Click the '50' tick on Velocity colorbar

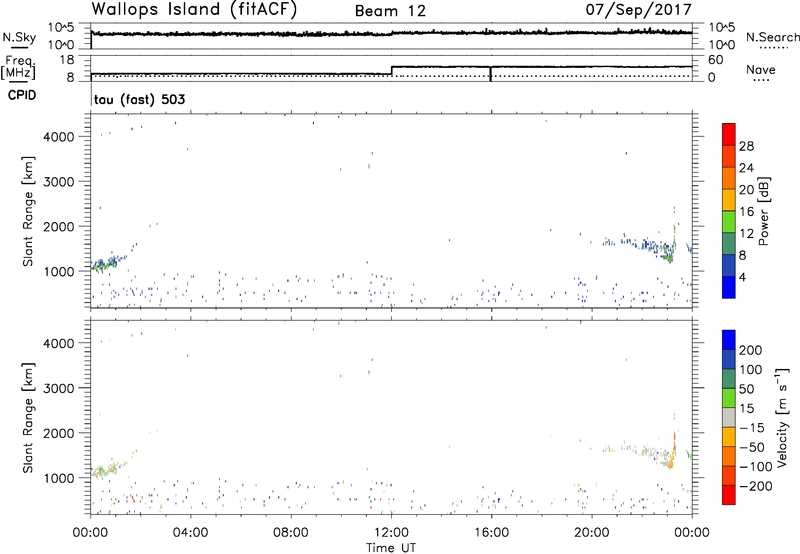pyautogui.click(x=746, y=389)
